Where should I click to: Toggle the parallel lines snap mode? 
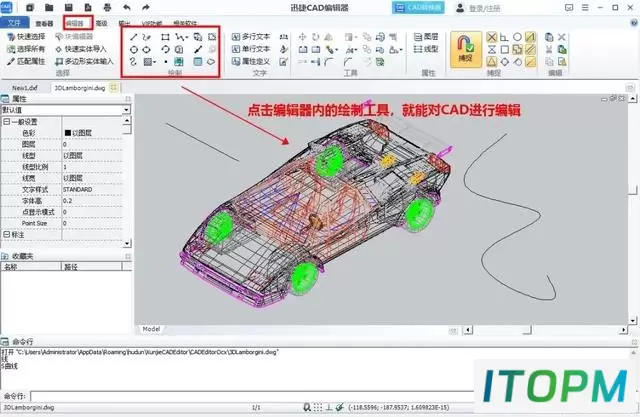(530, 50)
